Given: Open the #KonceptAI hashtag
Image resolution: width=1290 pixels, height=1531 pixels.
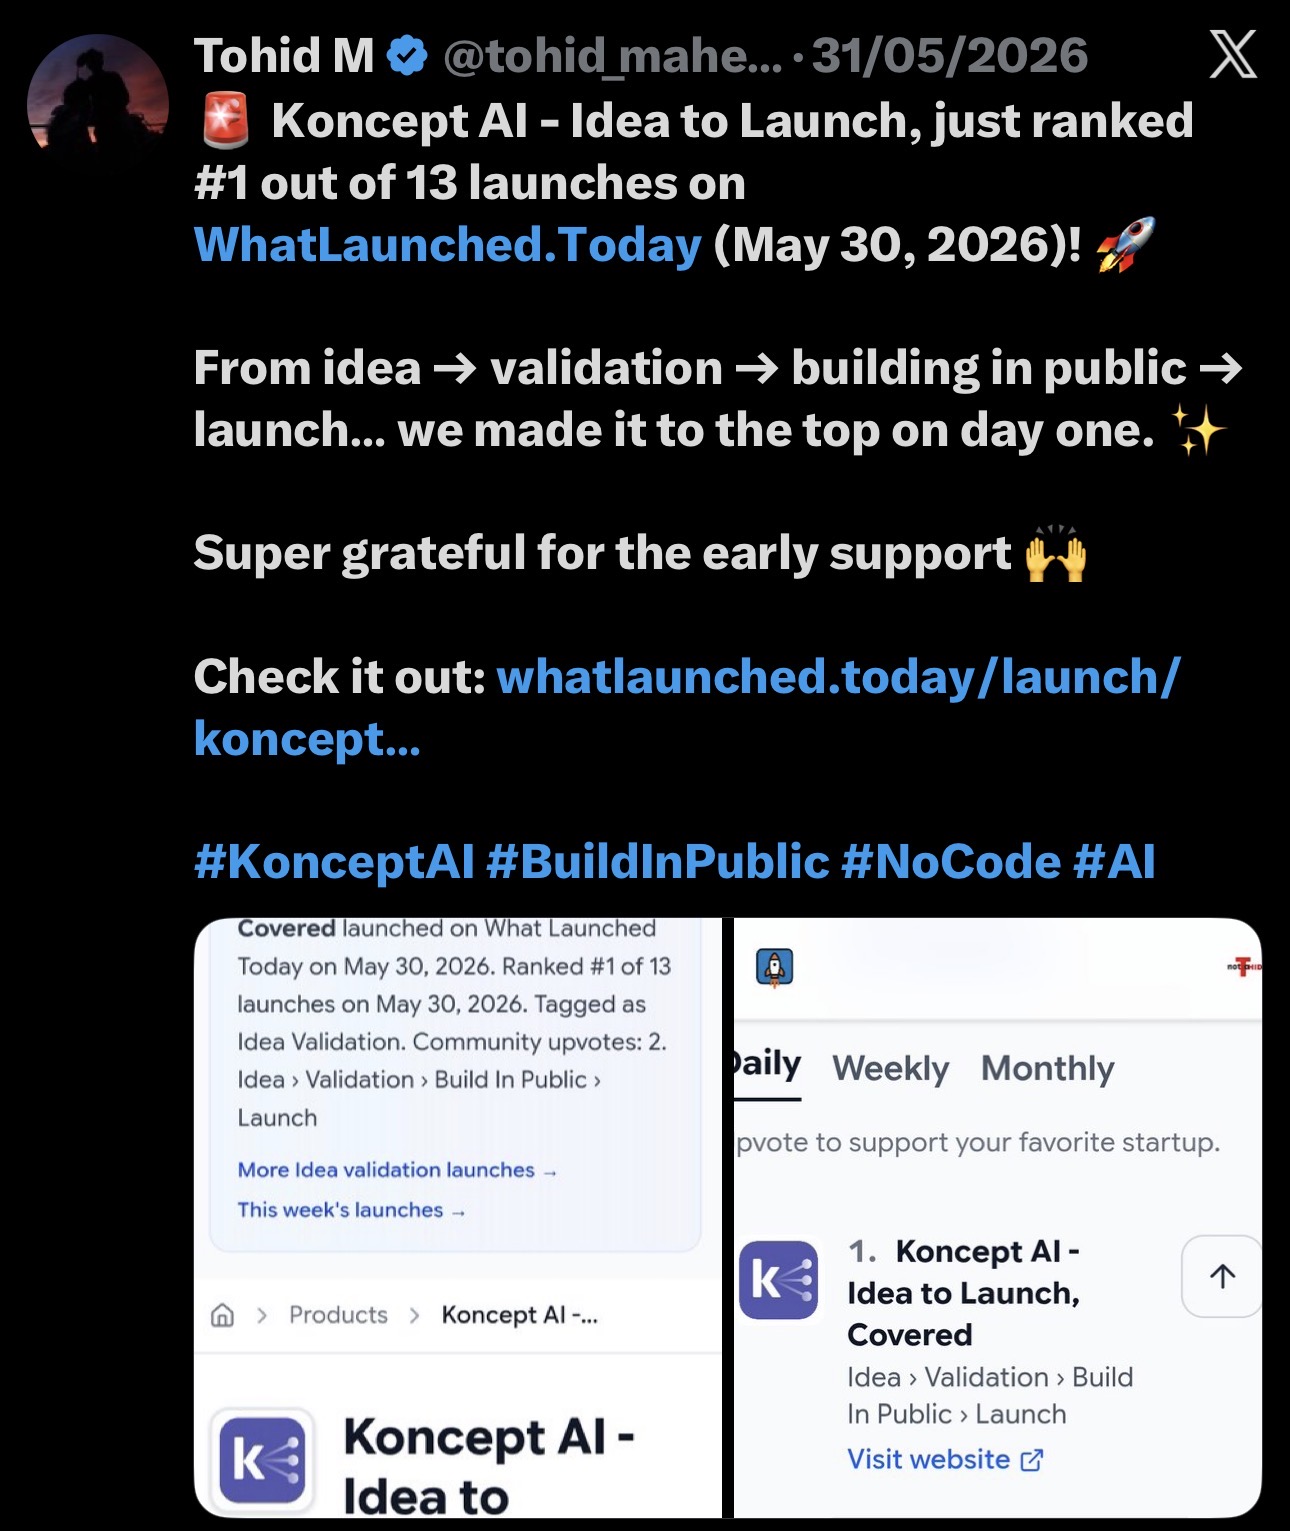Looking at the screenshot, I should point(334,862).
